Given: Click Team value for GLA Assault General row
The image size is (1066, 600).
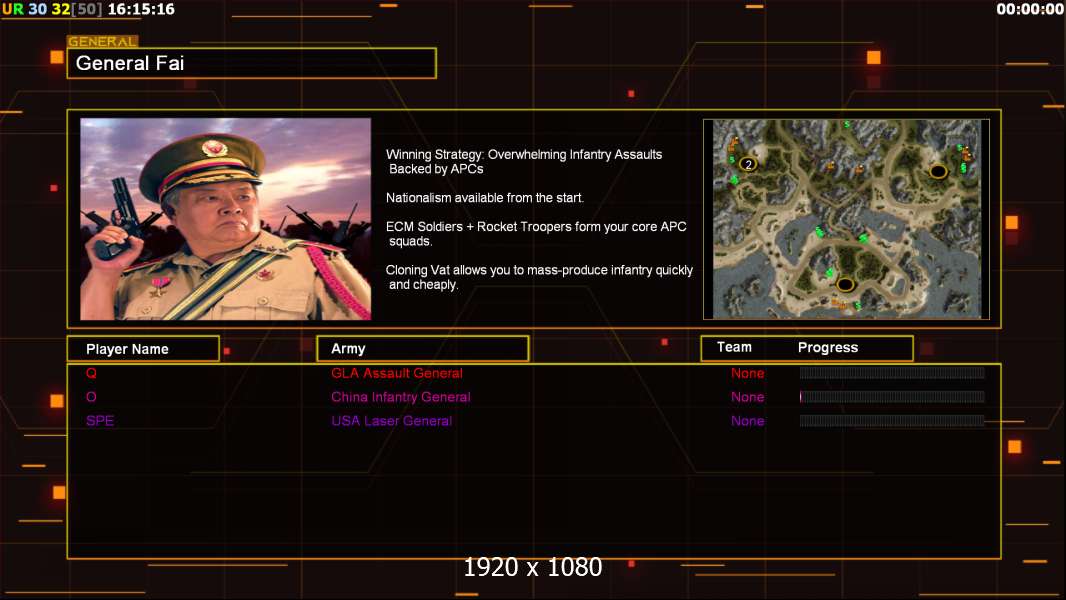Looking at the screenshot, I should click(748, 373).
